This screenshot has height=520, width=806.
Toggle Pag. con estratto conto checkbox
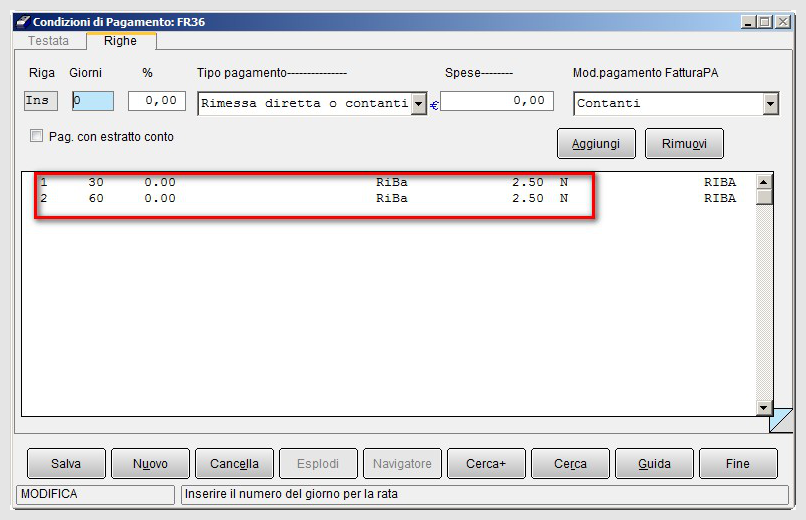point(36,136)
